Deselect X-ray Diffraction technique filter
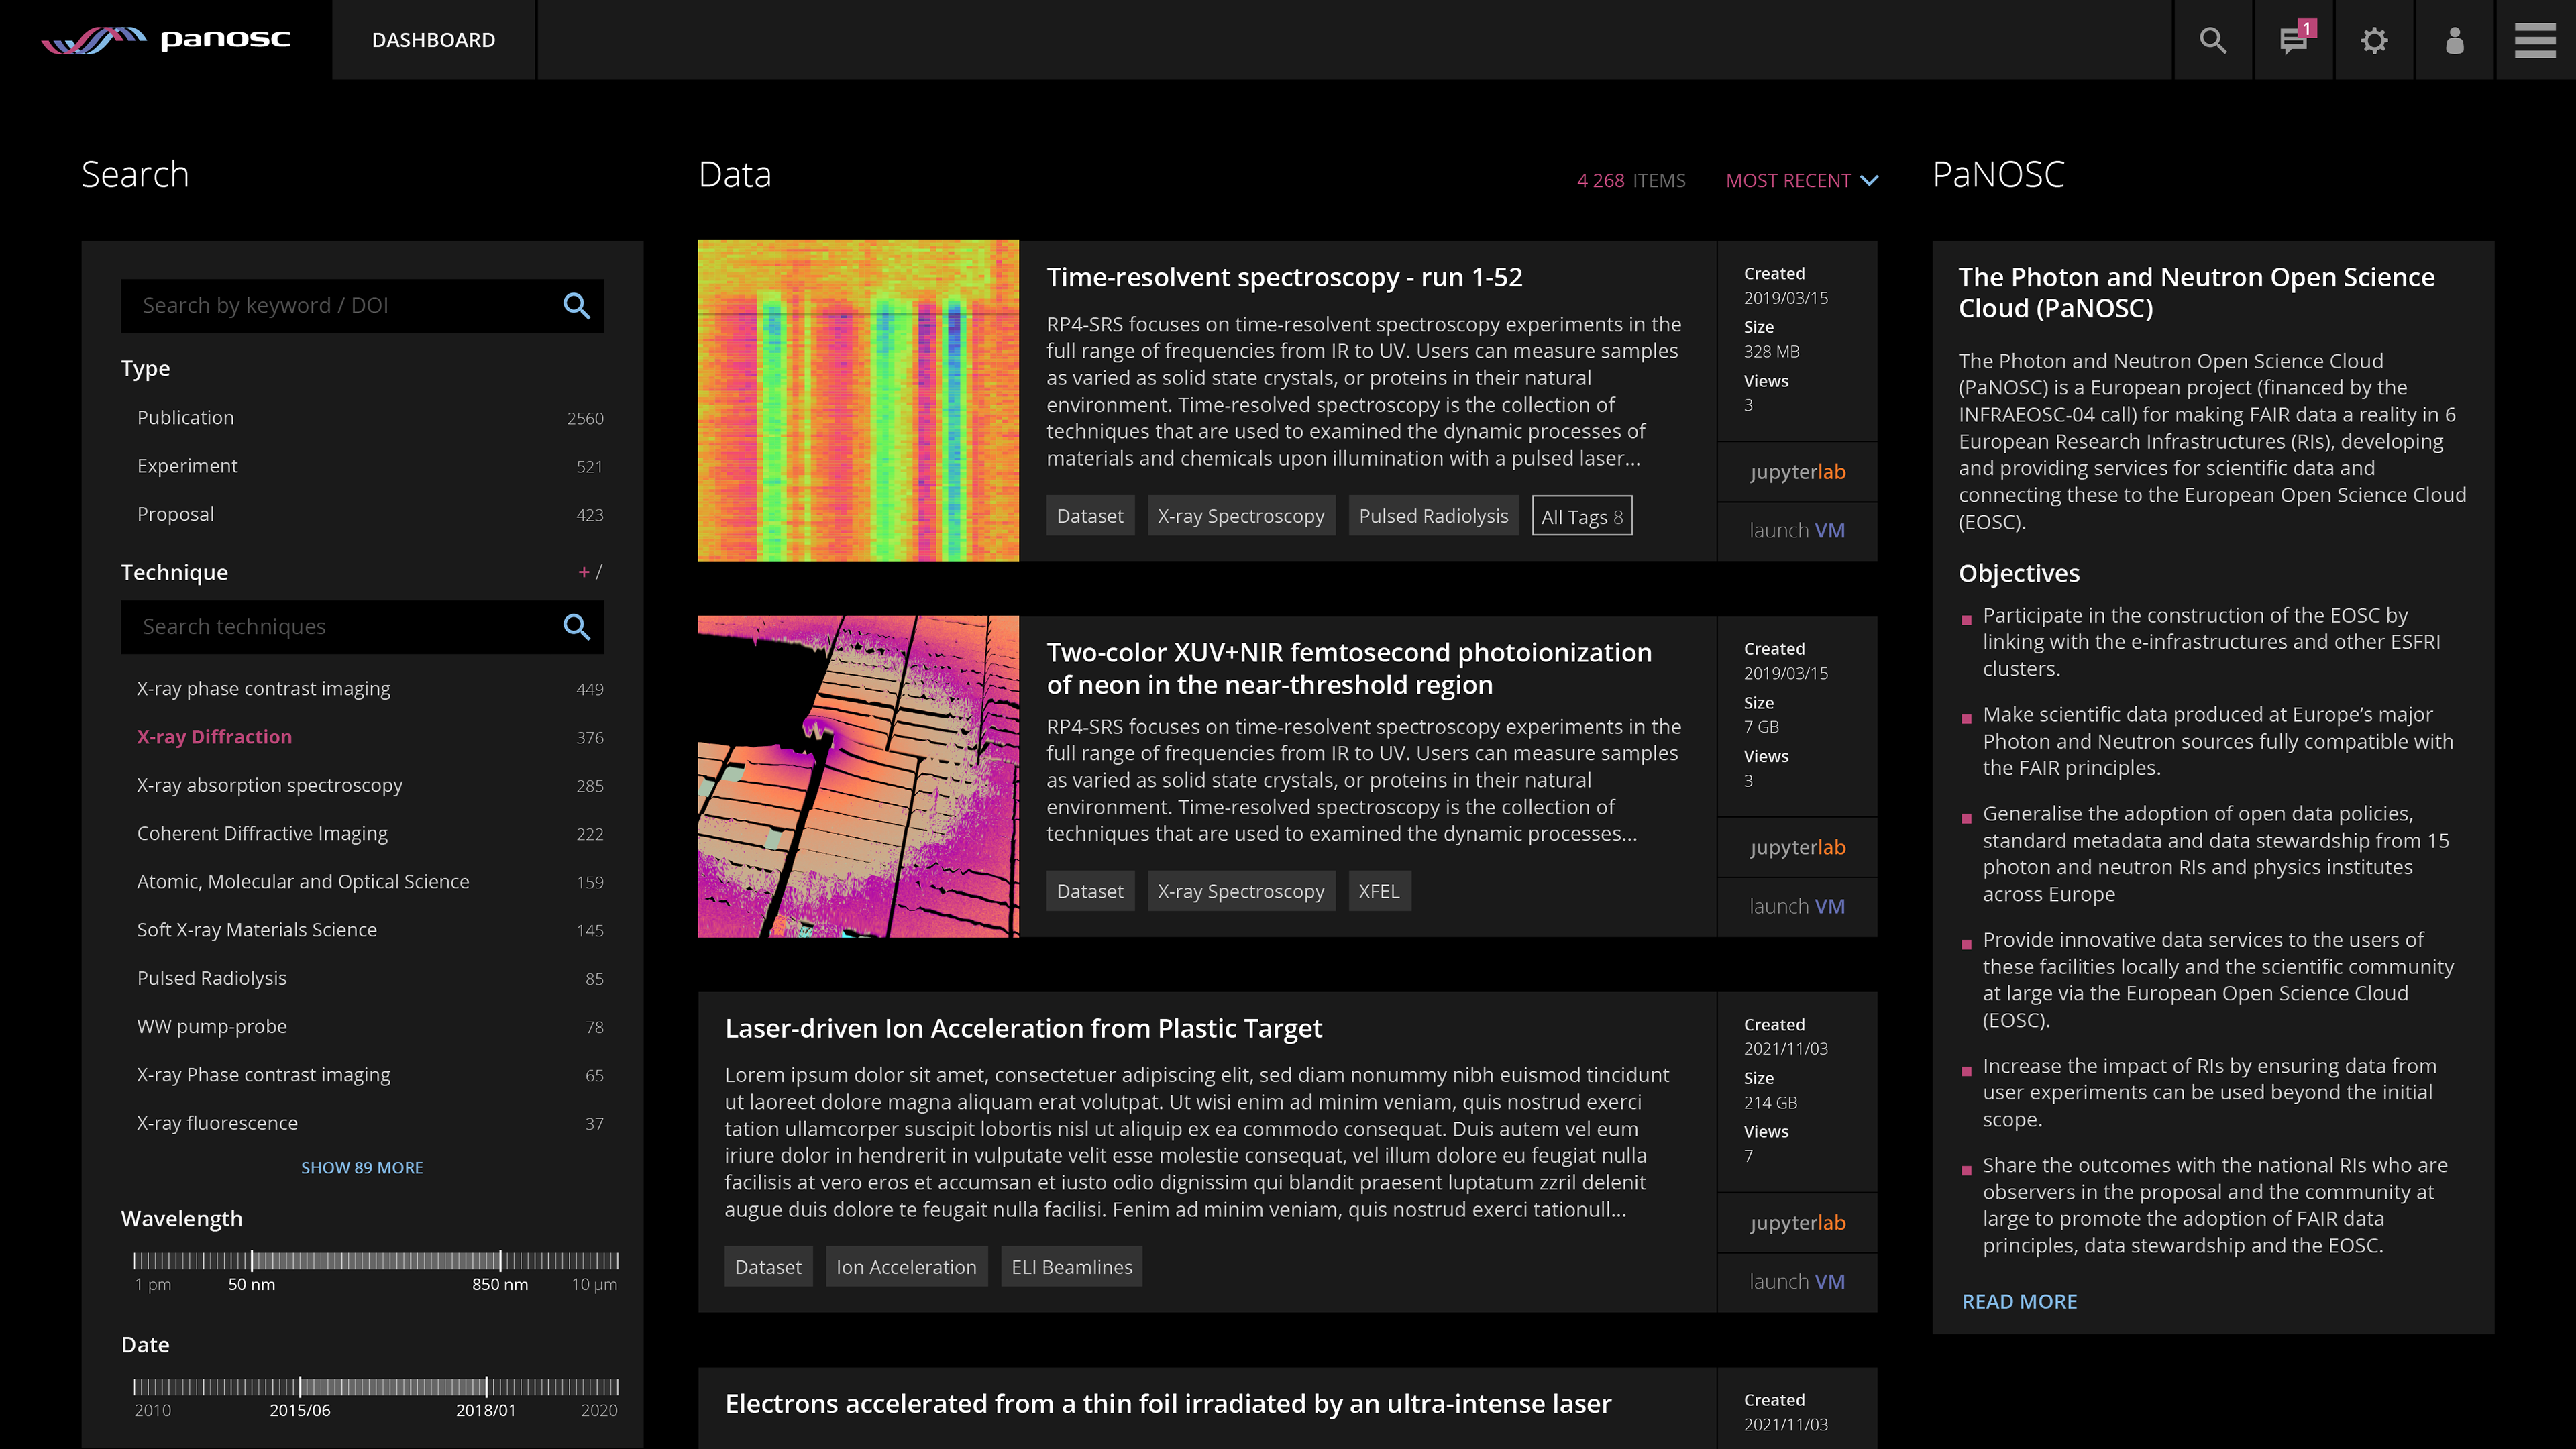The image size is (2576, 1449). (370, 737)
